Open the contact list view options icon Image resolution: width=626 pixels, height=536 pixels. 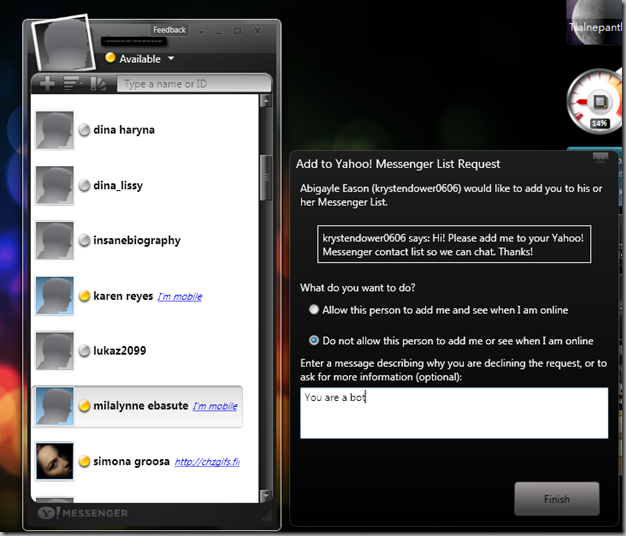(x=73, y=83)
